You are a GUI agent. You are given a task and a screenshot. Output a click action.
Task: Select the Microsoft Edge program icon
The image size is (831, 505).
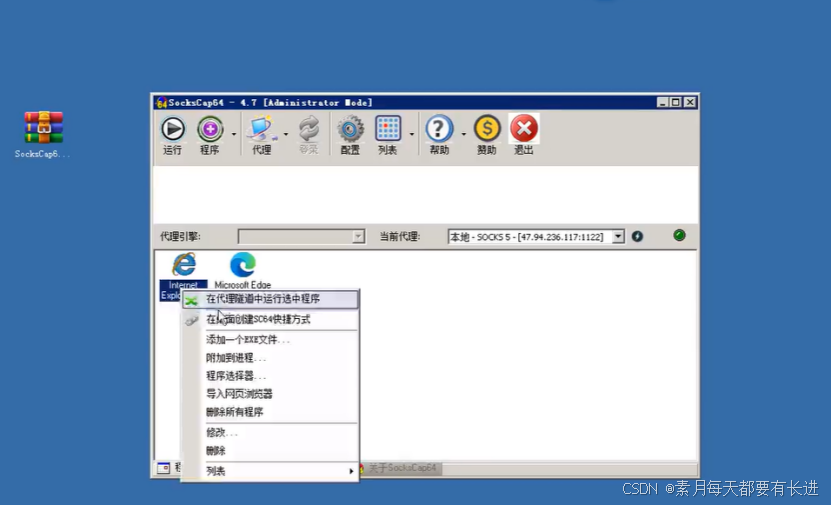(243, 264)
